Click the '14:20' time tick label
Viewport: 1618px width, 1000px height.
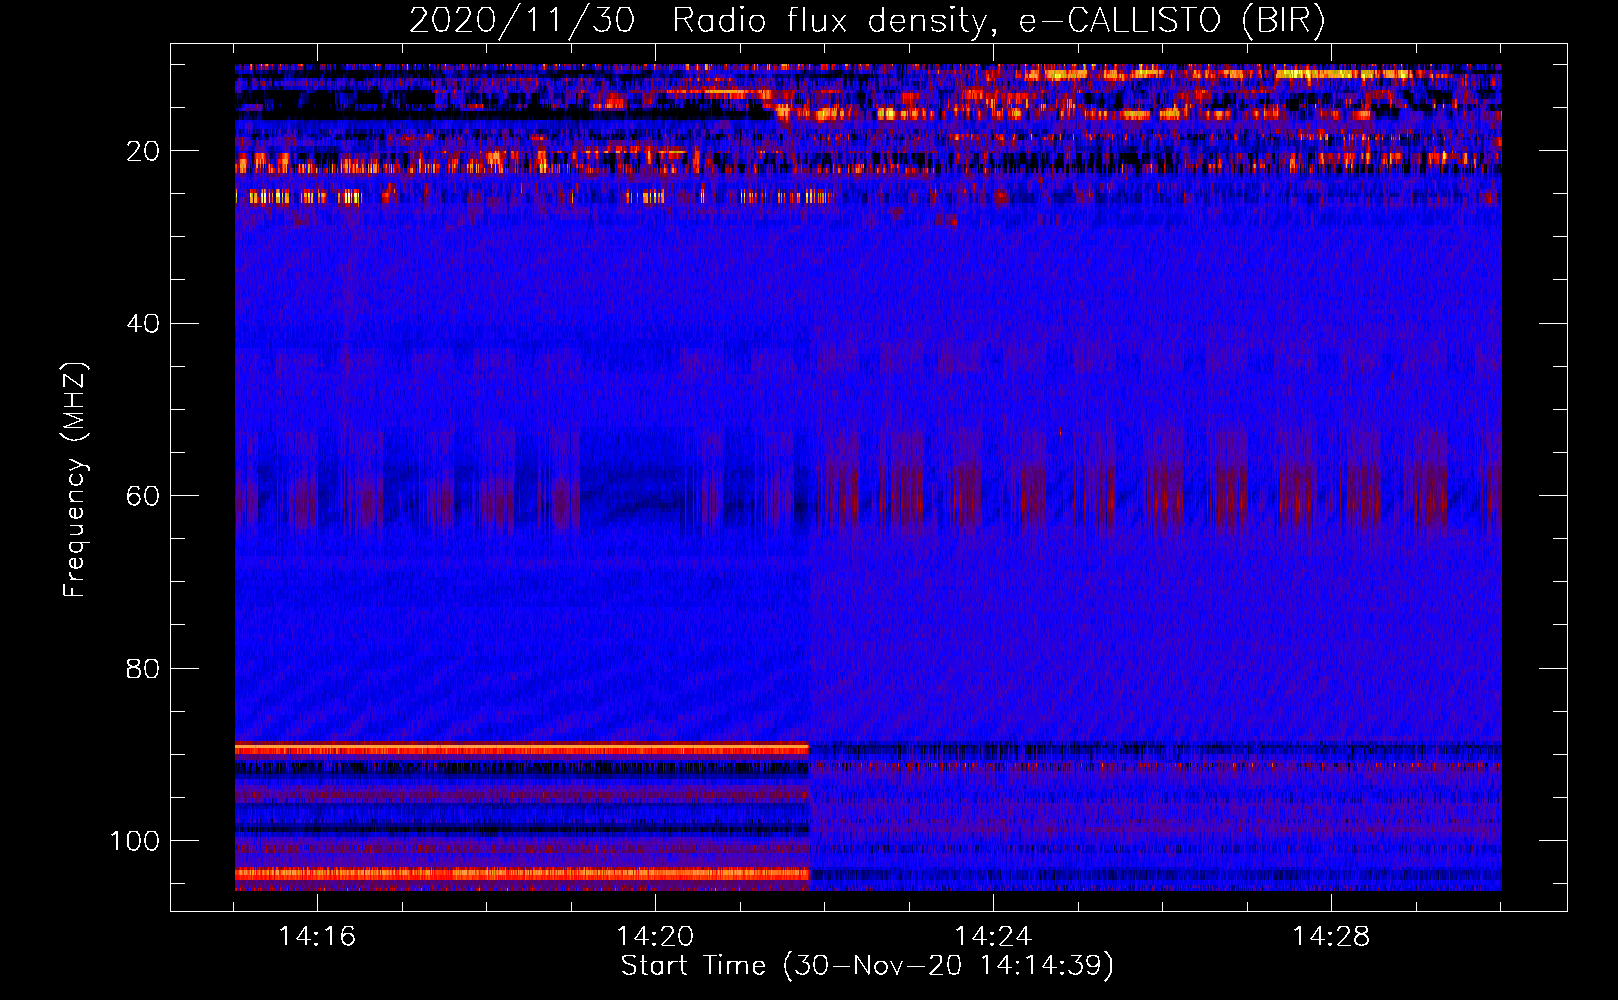[x=655, y=937]
